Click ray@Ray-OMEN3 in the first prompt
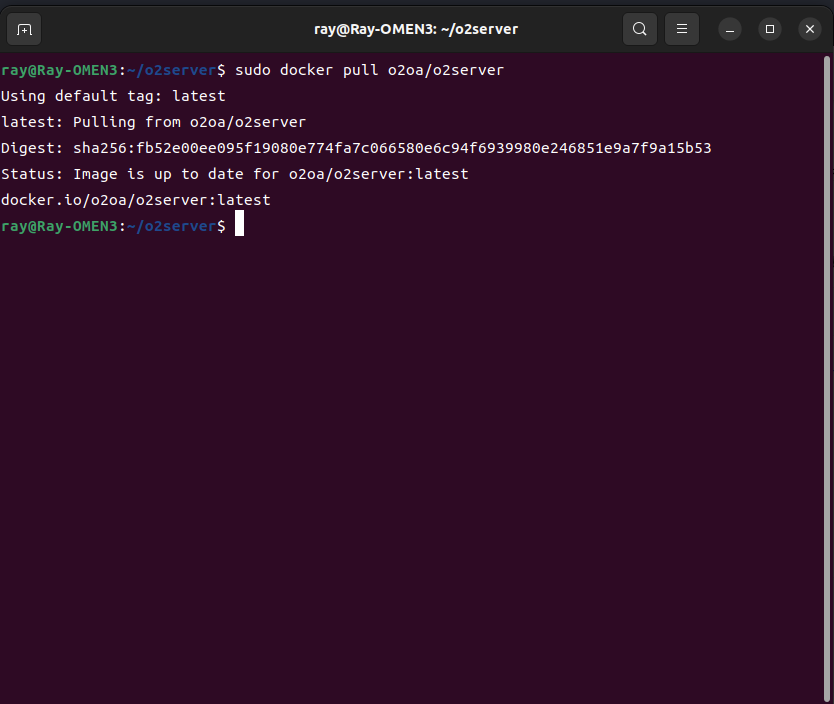Screen dimensions: 834x704 point(59,70)
